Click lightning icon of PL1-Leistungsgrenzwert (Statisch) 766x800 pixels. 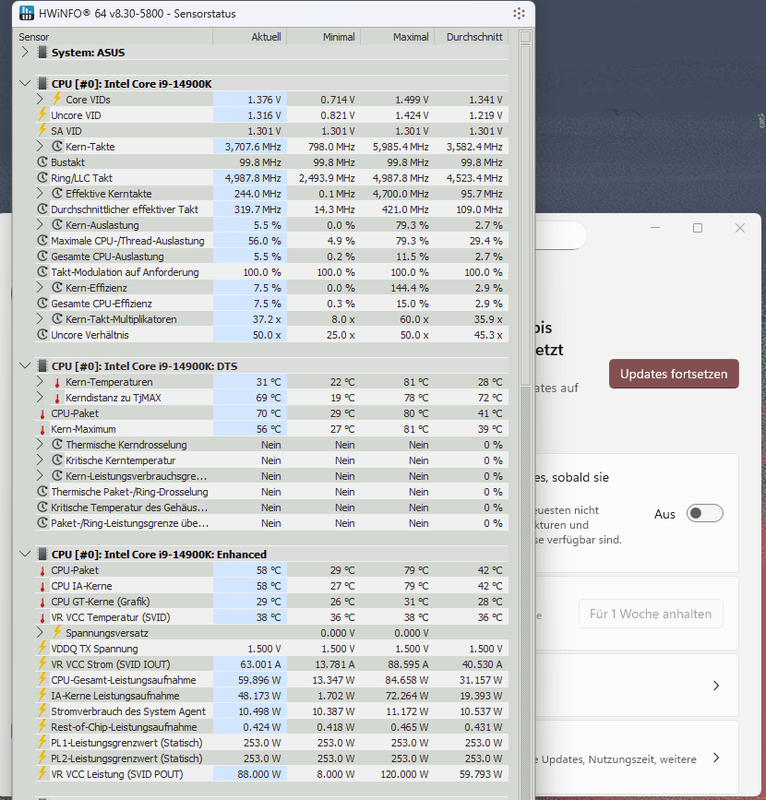tap(42, 742)
